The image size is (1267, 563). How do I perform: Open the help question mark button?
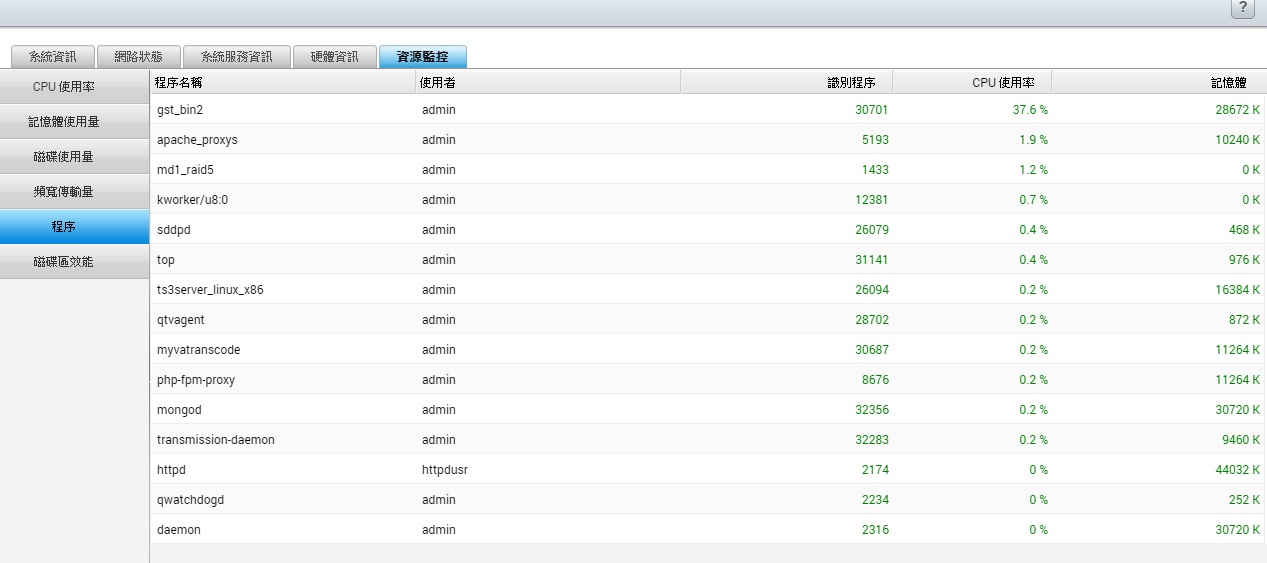[x=1242, y=9]
